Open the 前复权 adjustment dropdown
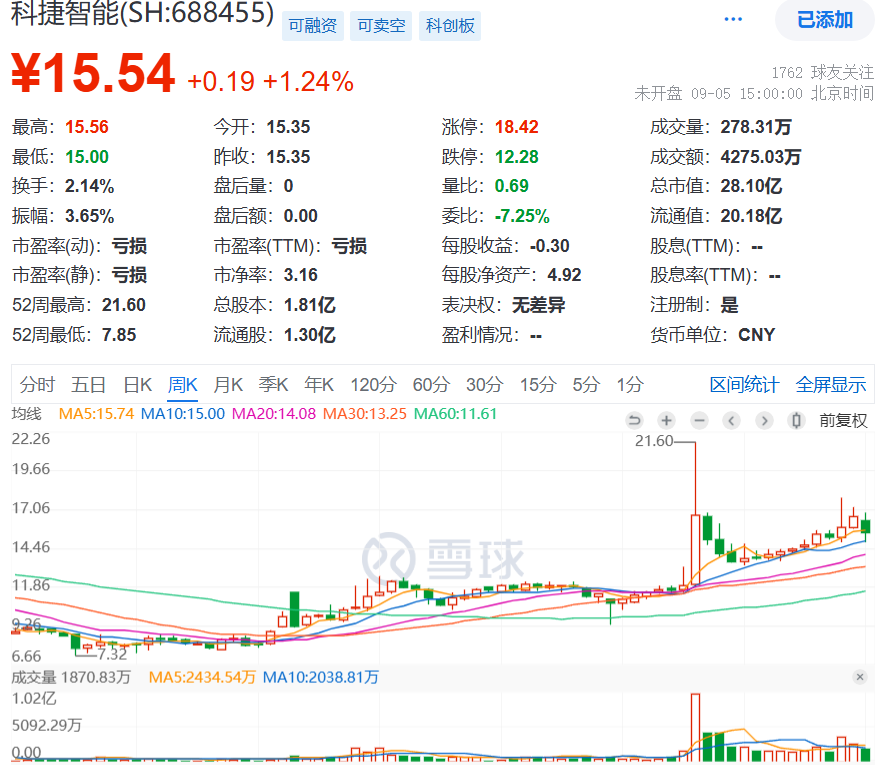This screenshot has width=887, height=765. 843,420
